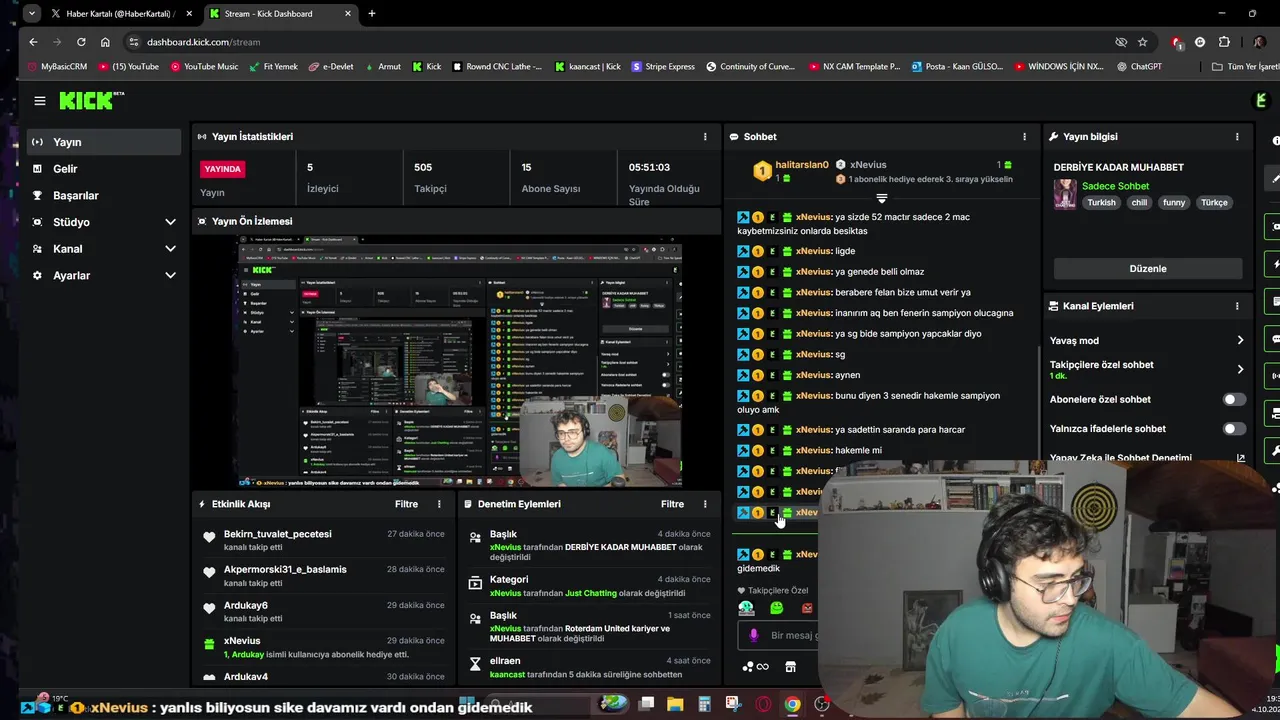1280x720 pixels.
Task: Toggle Abonelere özel sohbet switch
Action: click(1234, 400)
